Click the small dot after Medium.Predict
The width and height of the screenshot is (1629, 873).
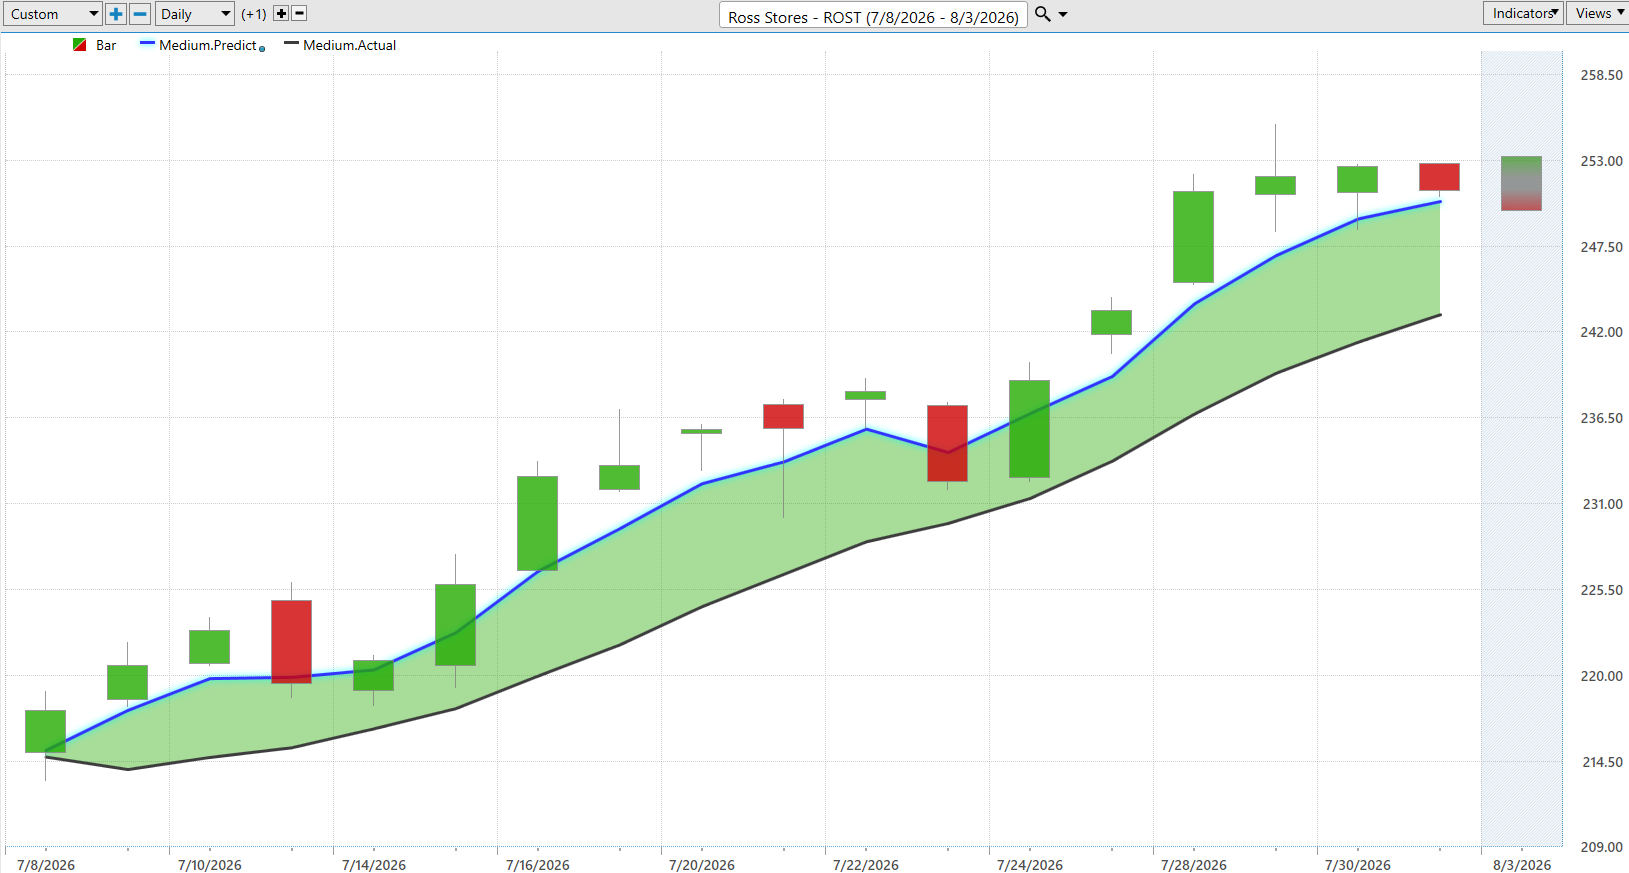pyautogui.click(x=262, y=48)
